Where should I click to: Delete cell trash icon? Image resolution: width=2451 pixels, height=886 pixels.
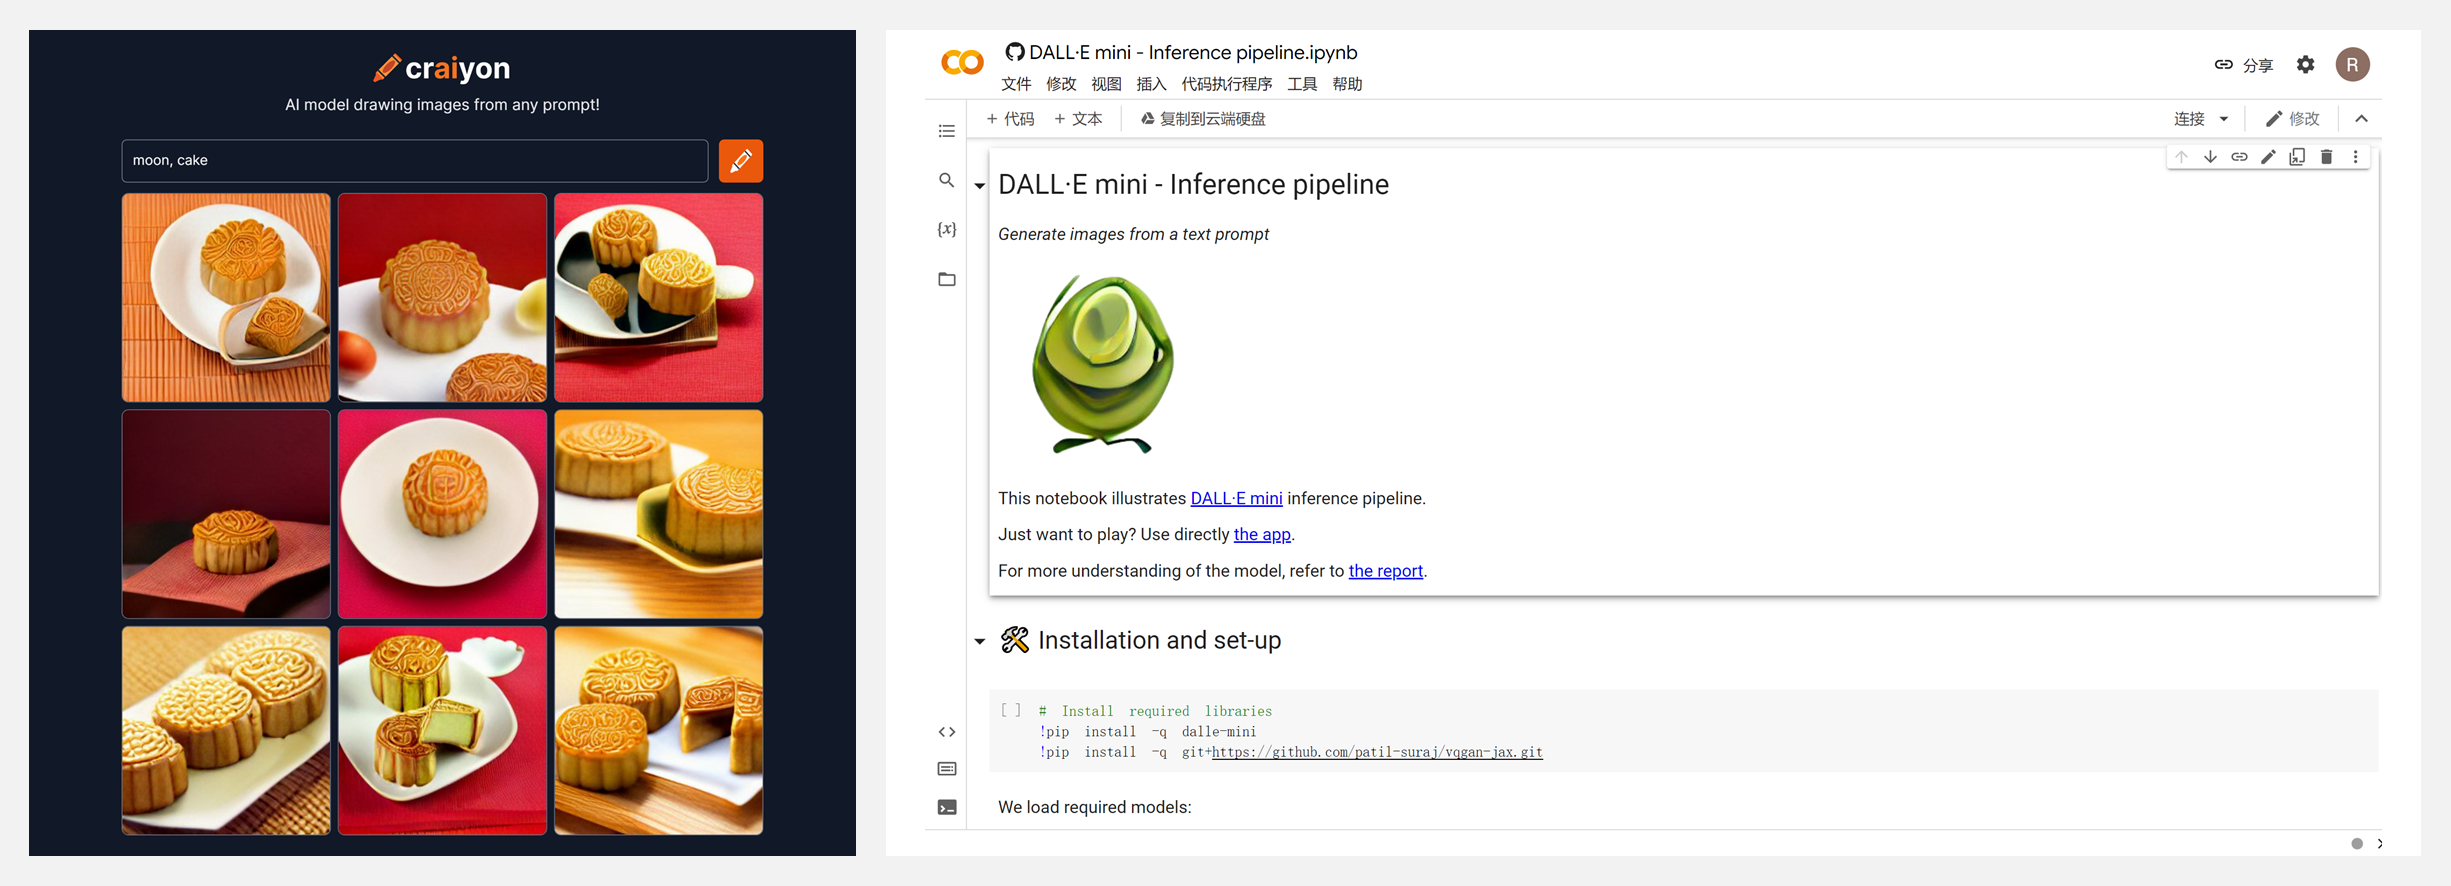pyautogui.click(x=2326, y=157)
